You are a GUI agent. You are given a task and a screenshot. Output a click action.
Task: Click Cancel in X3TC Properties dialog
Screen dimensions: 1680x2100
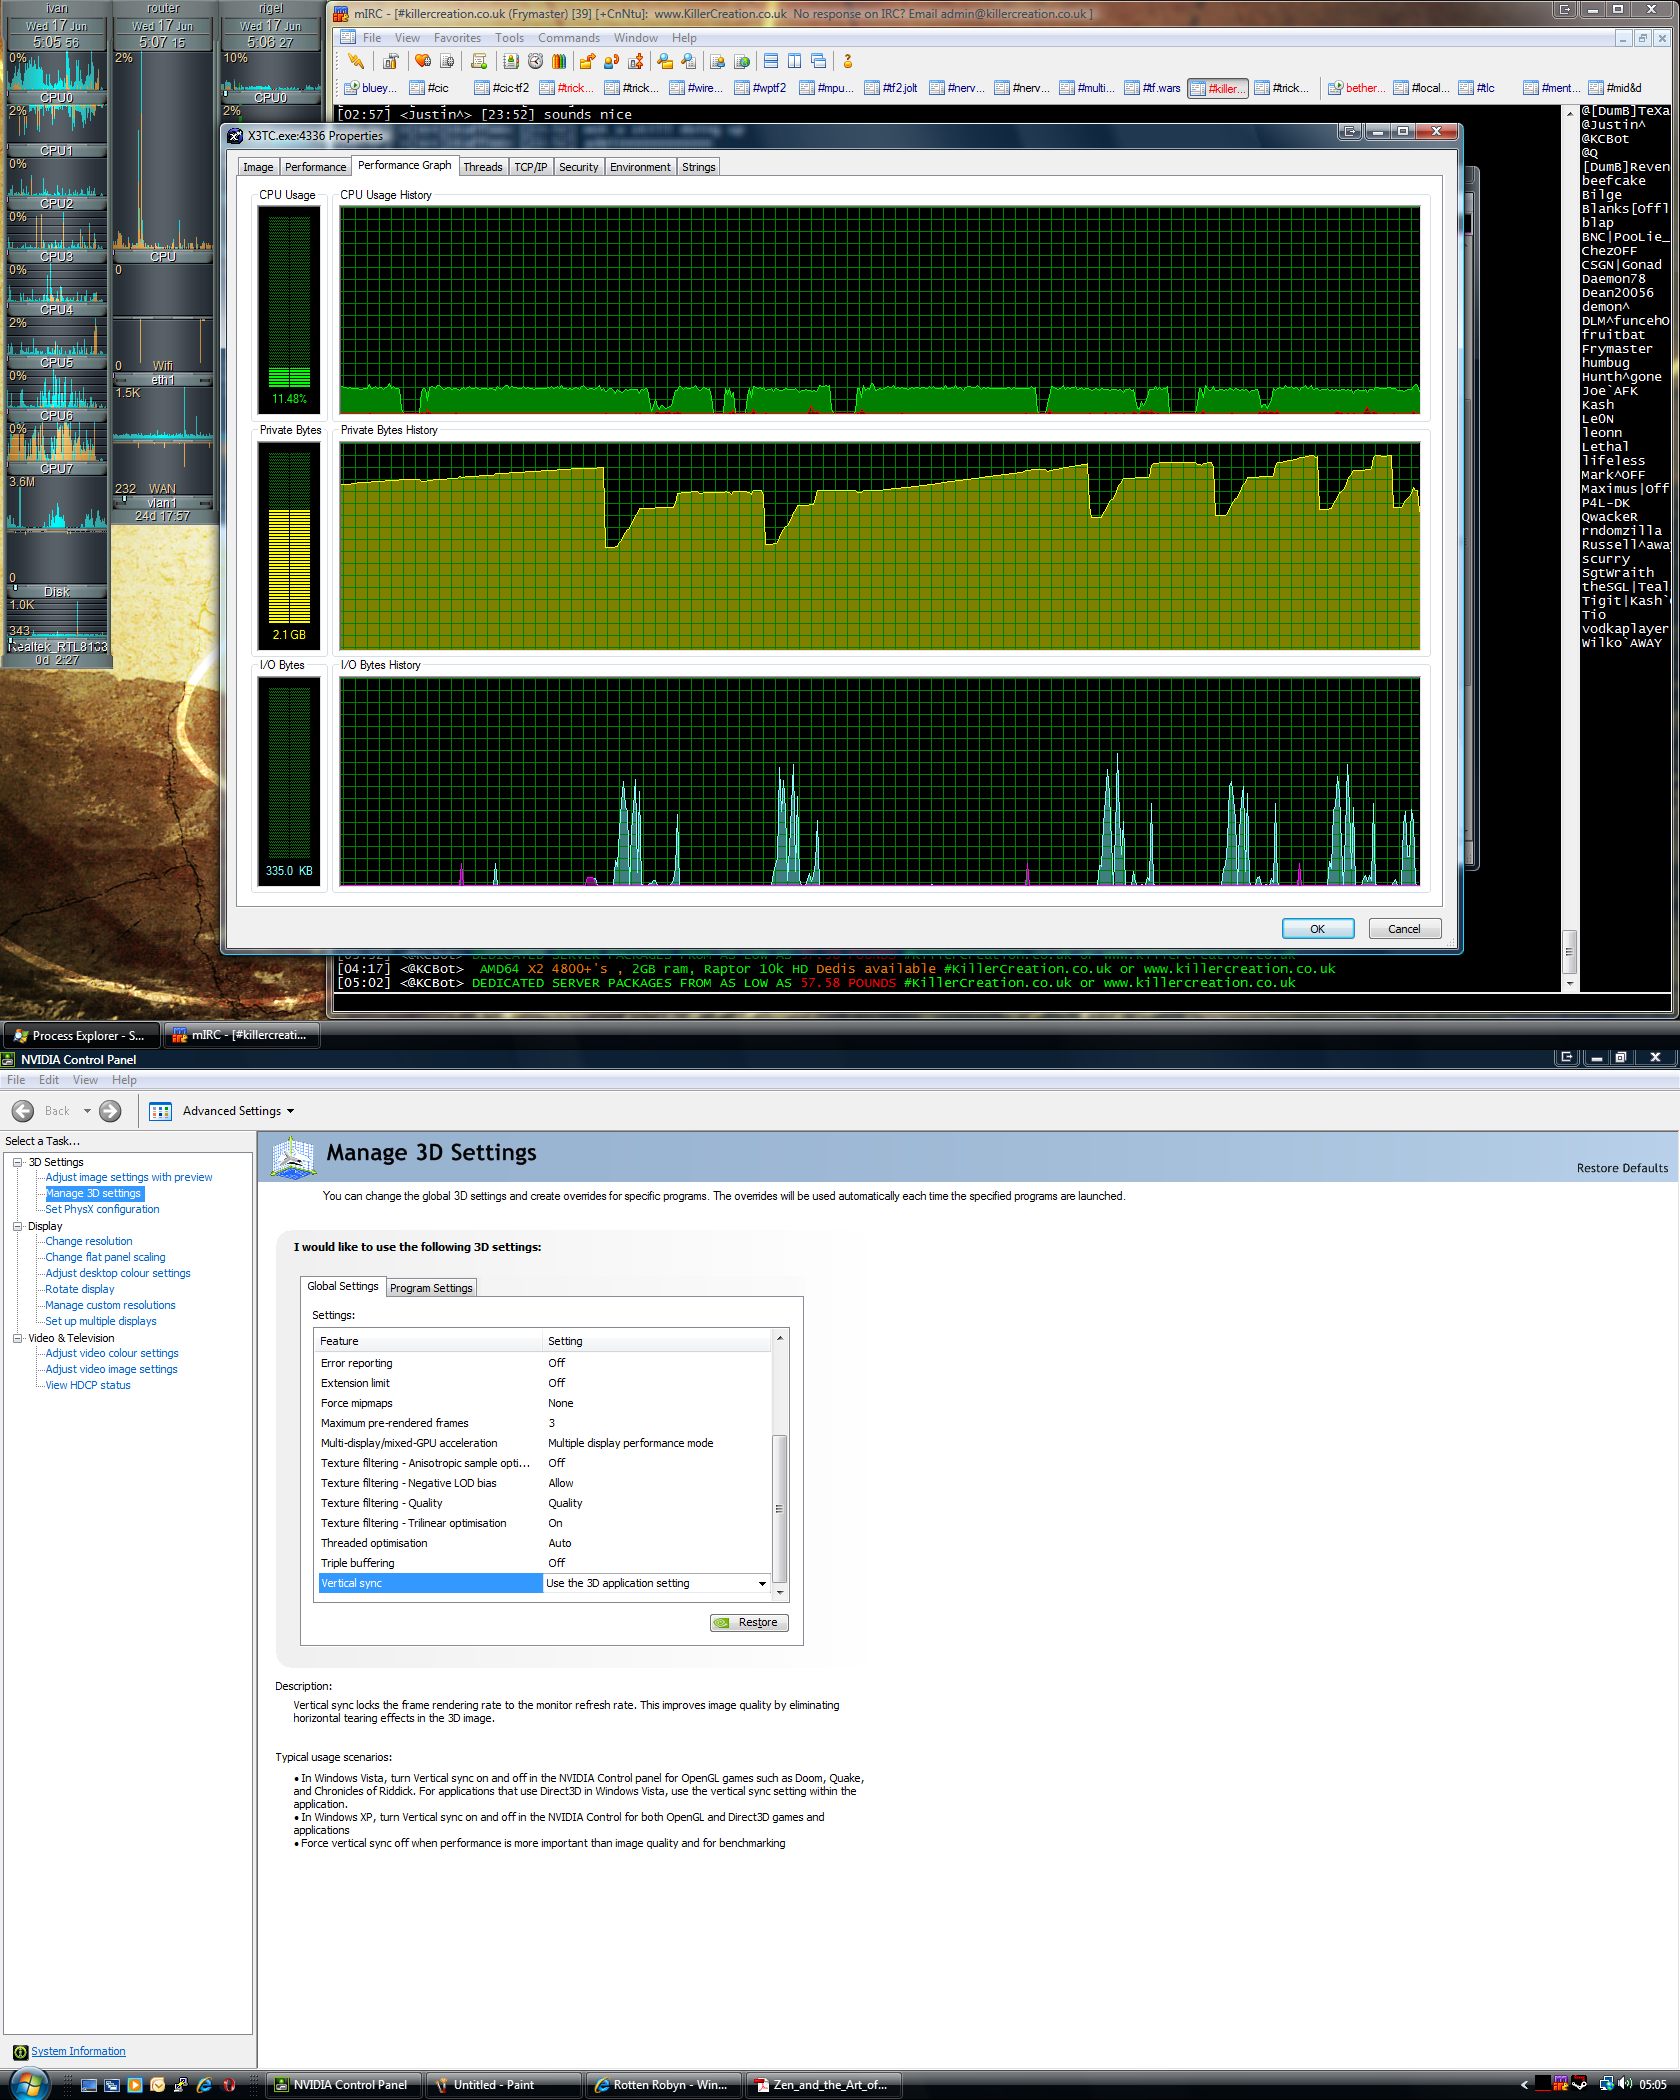pyautogui.click(x=1404, y=929)
